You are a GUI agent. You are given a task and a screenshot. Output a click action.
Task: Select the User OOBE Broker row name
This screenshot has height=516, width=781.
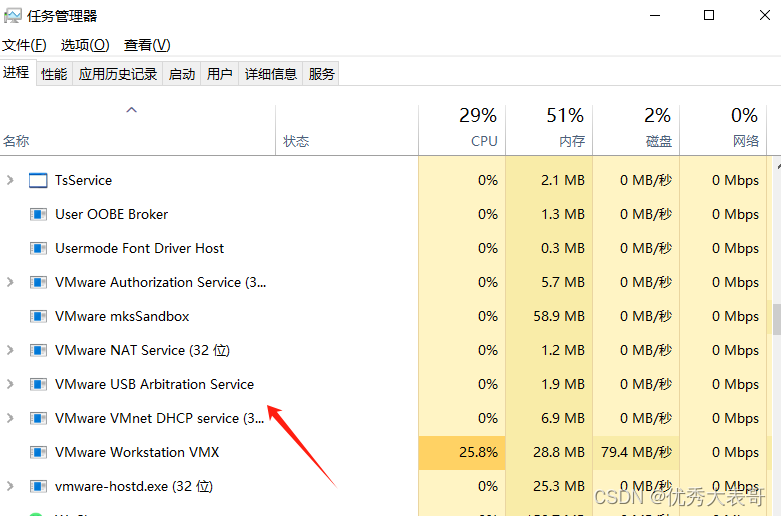point(112,214)
